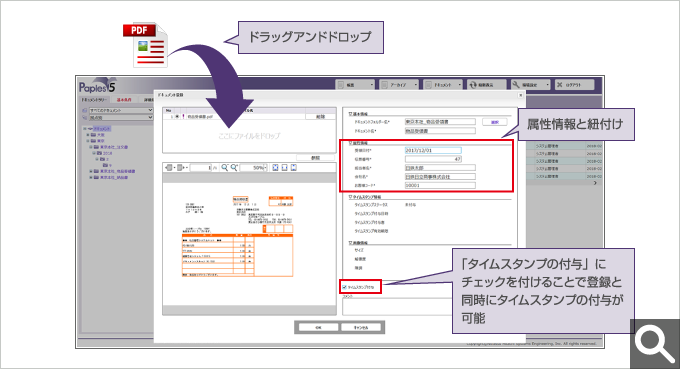This screenshot has width=680, height=369.
Task: Click the date field 2017/12/01
Action: pyautogui.click(x=433, y=150)
